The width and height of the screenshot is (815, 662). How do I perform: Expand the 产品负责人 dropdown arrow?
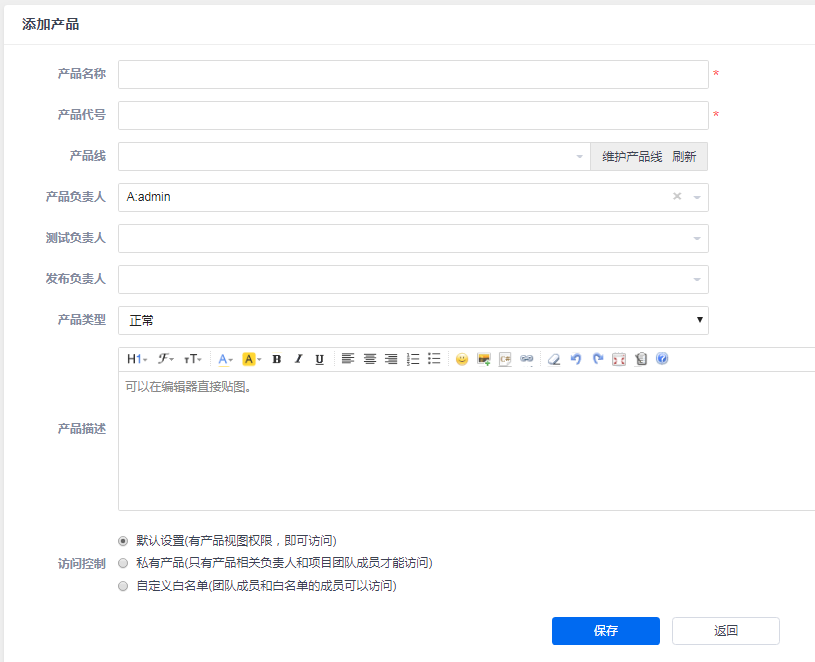(x=697, y=197)
